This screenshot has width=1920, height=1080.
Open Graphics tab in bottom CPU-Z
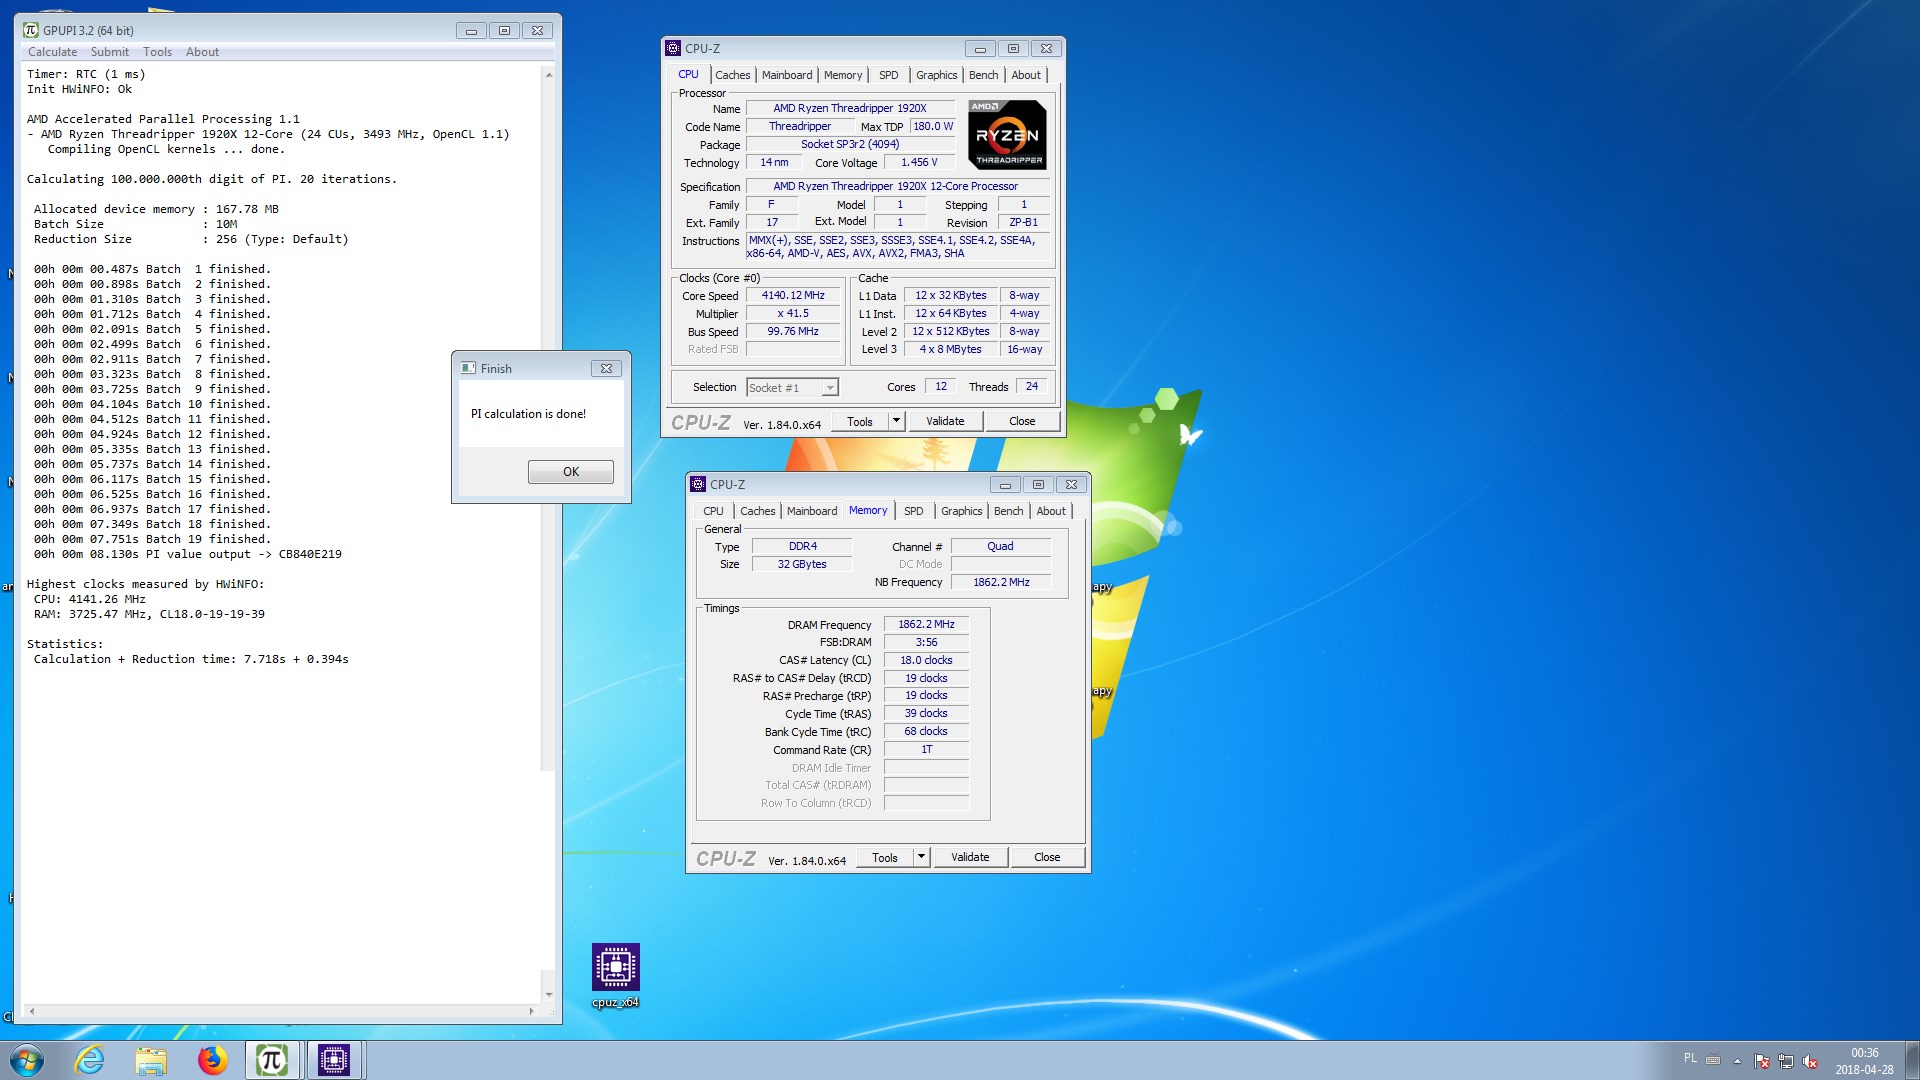[961, 511]
